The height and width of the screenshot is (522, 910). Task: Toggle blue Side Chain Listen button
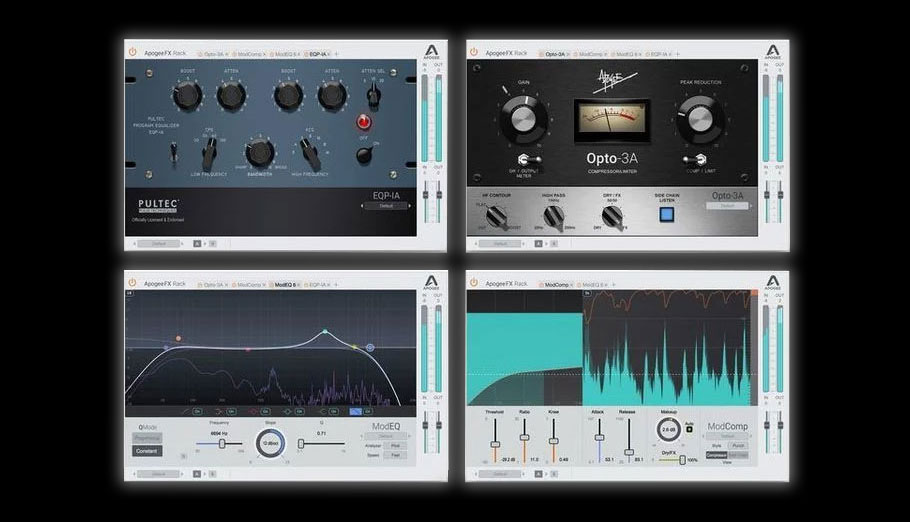coord(667,214)
